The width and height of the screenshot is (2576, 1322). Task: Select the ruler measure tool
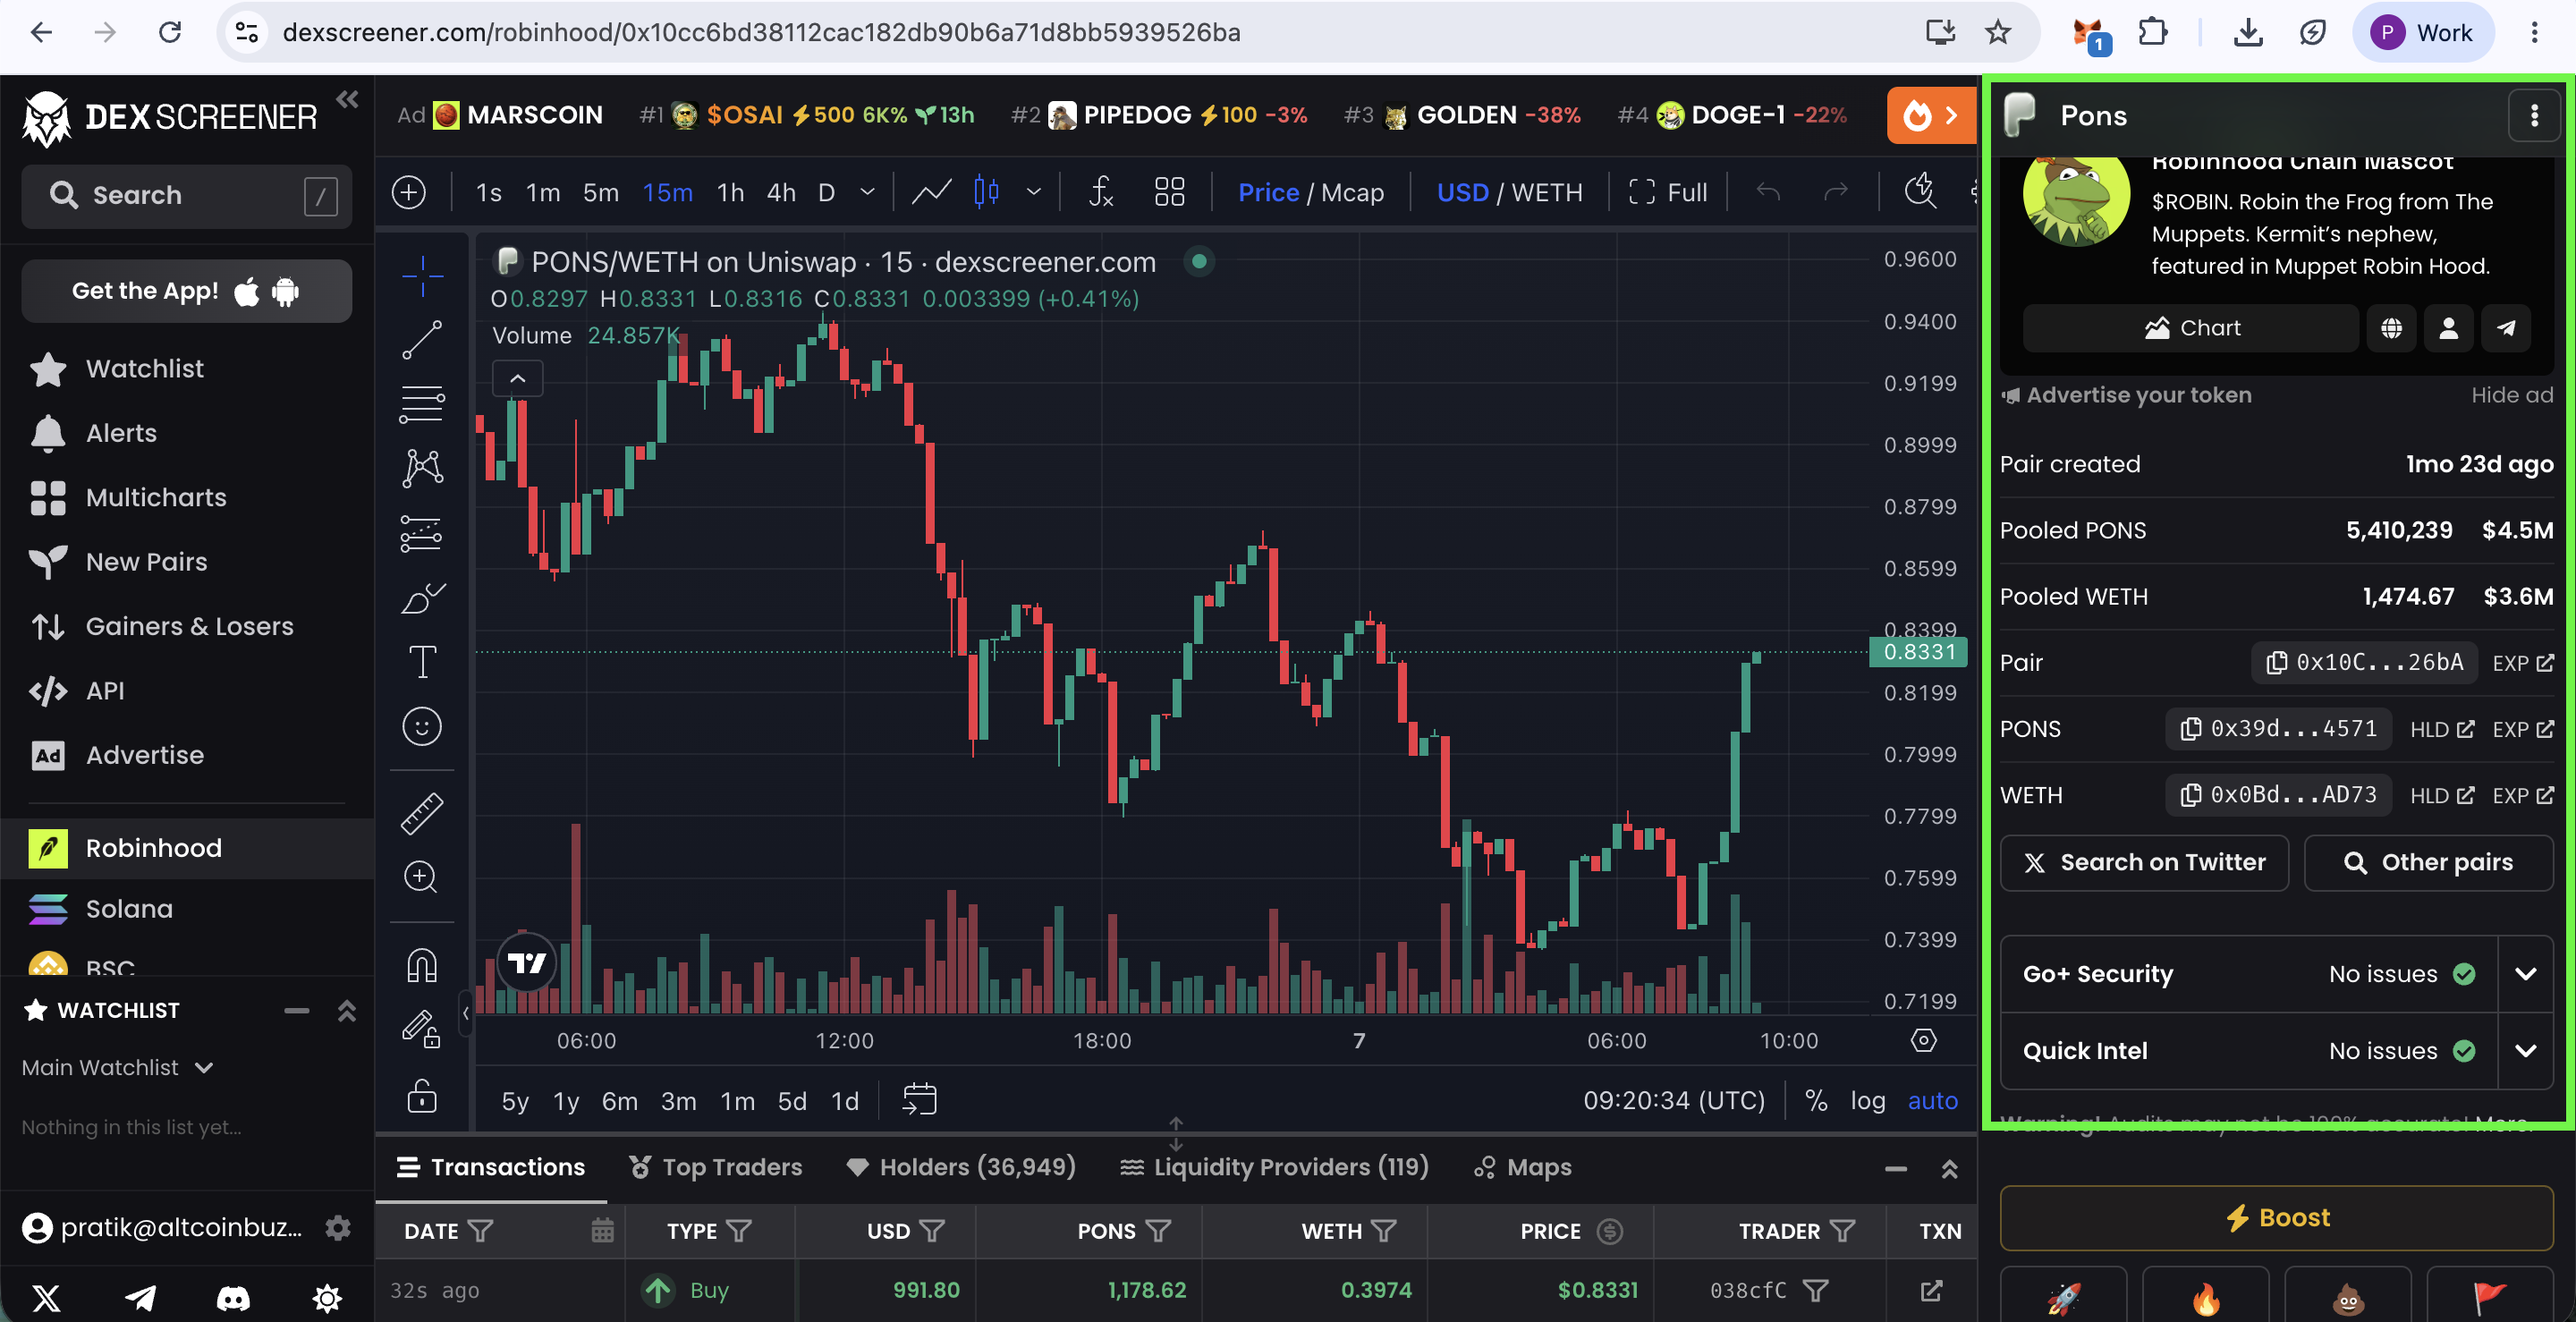pyautogui.click(x=422, y=813)
